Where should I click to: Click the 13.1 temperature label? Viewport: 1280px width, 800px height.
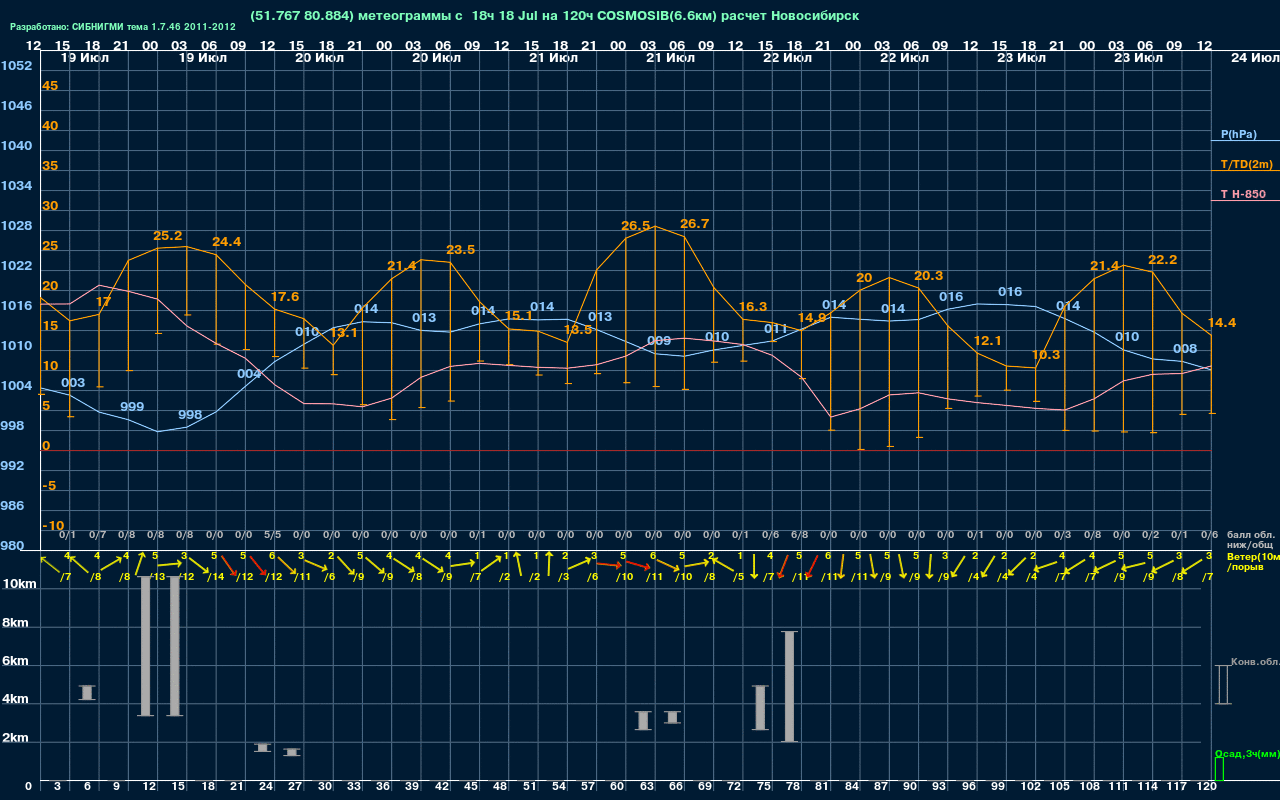point(344,333)
